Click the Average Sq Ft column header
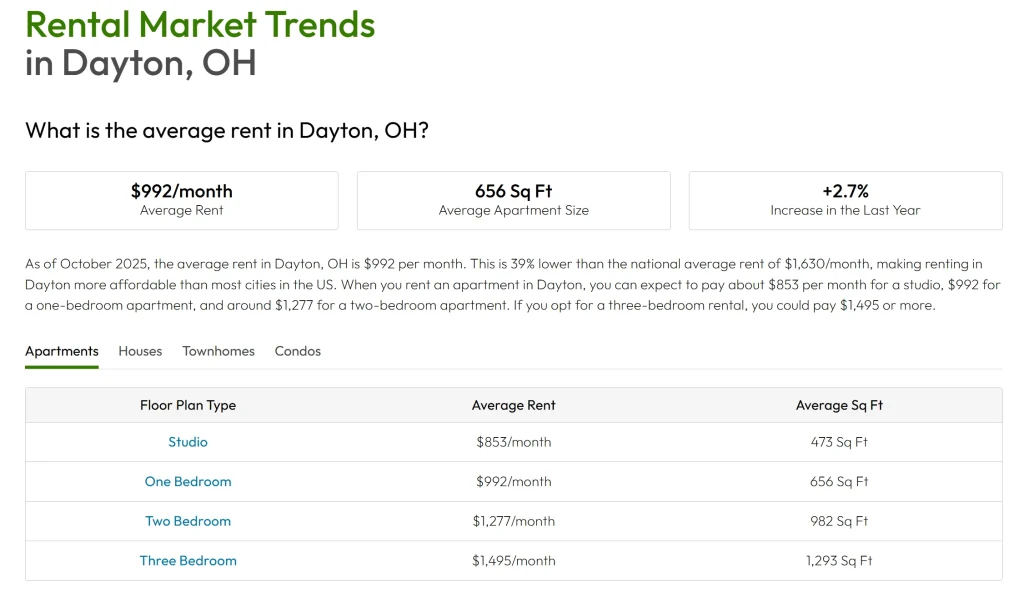 (839, 405)
